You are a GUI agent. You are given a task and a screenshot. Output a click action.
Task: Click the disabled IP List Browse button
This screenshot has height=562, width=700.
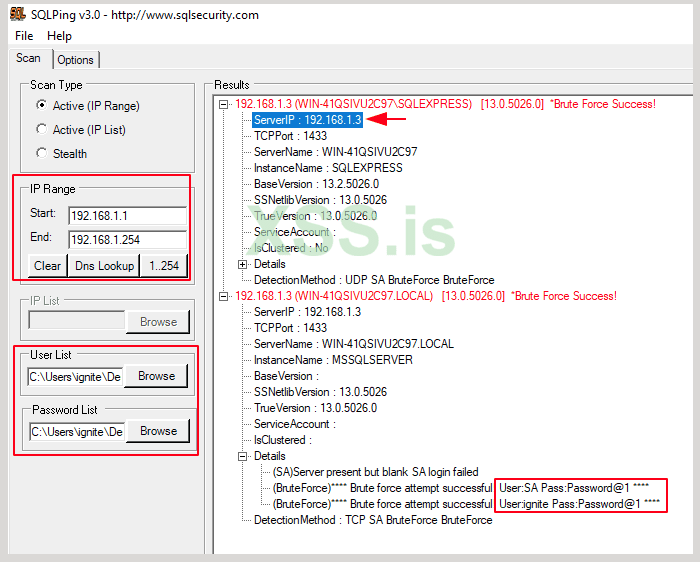(158, 322)
